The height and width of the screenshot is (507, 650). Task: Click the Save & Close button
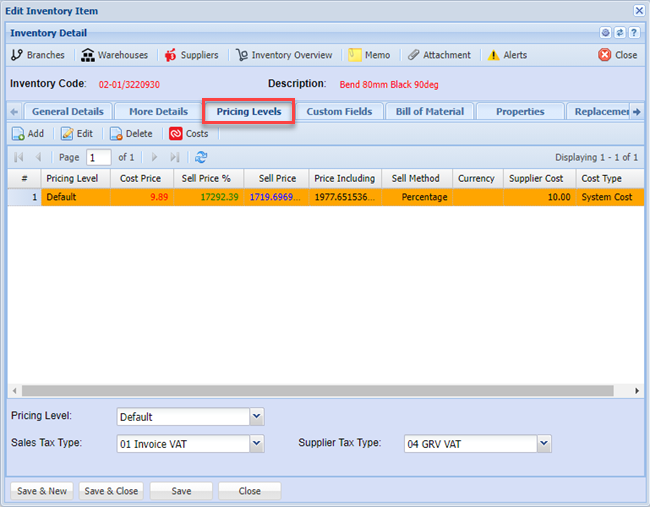111,491
